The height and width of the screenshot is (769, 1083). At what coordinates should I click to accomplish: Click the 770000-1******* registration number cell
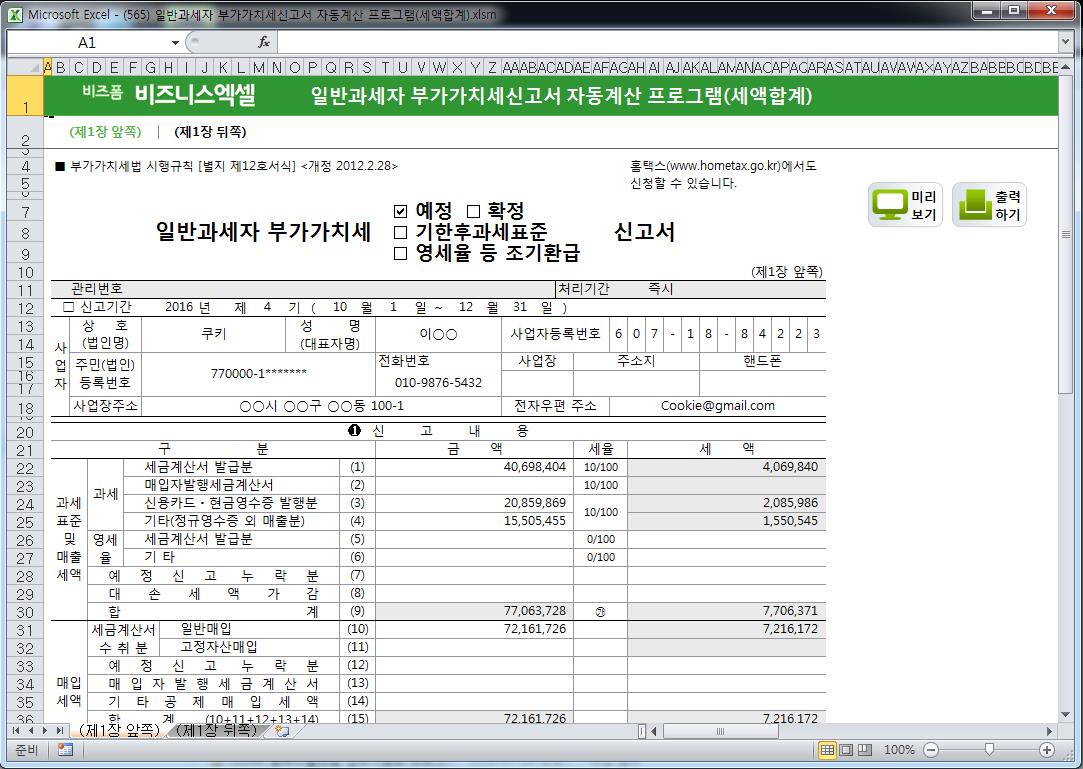tap(258, 374)
